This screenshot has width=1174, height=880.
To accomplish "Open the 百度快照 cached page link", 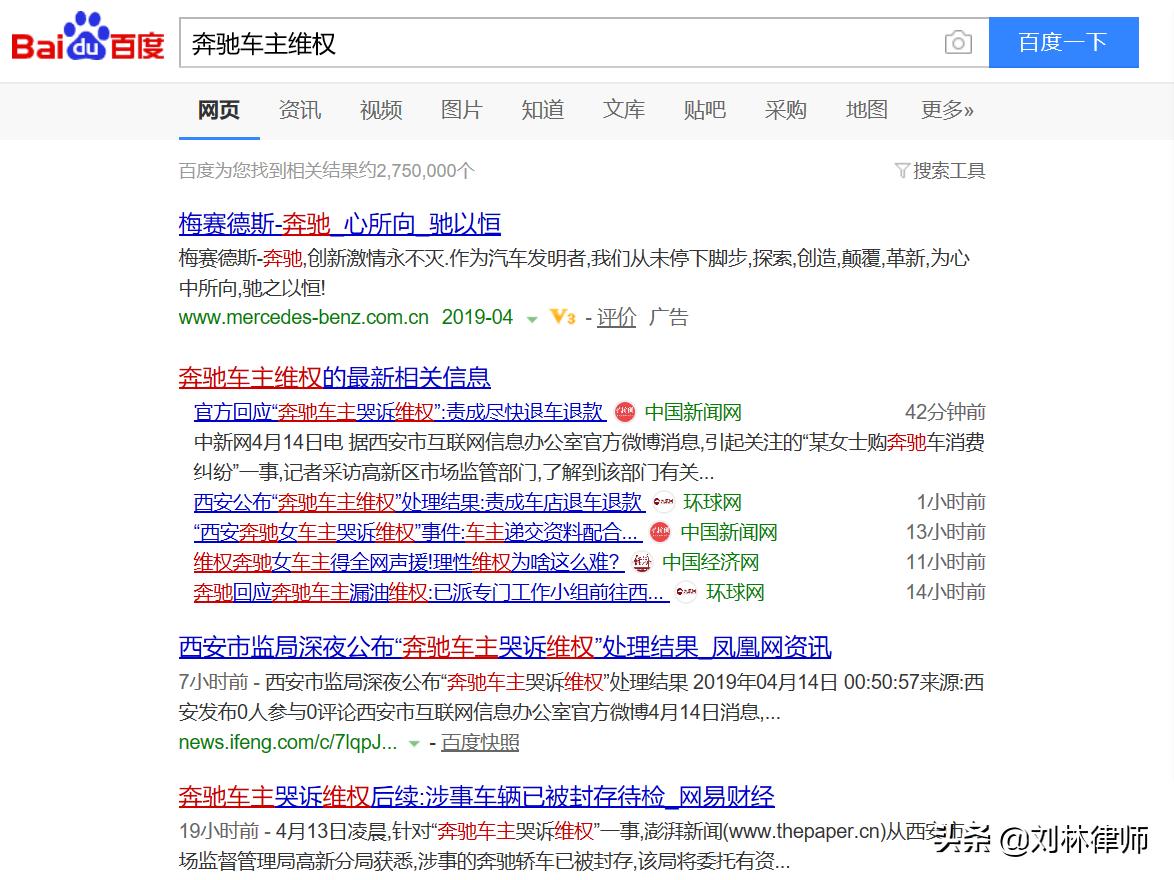I will 482,743.
